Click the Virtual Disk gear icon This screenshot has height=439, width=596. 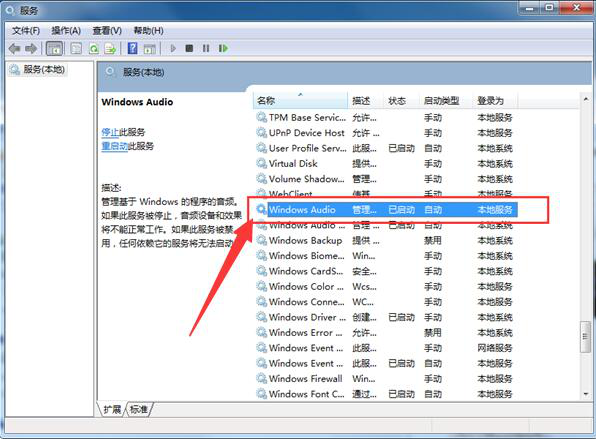262,163
